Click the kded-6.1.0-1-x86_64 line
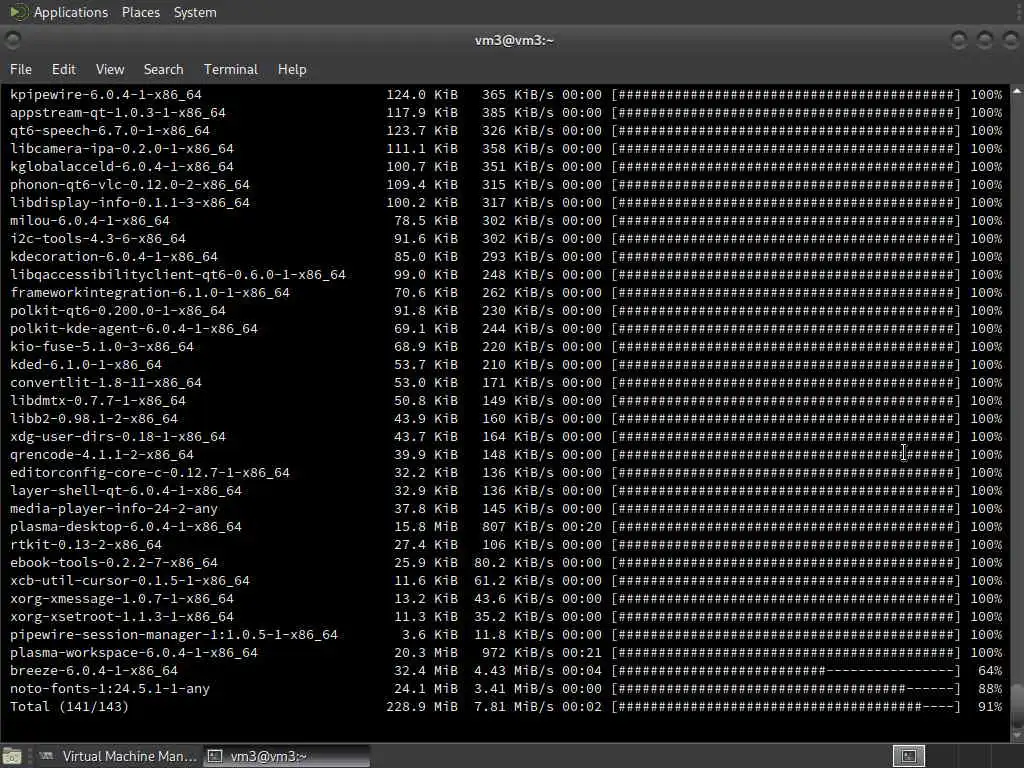 point(506,364)
